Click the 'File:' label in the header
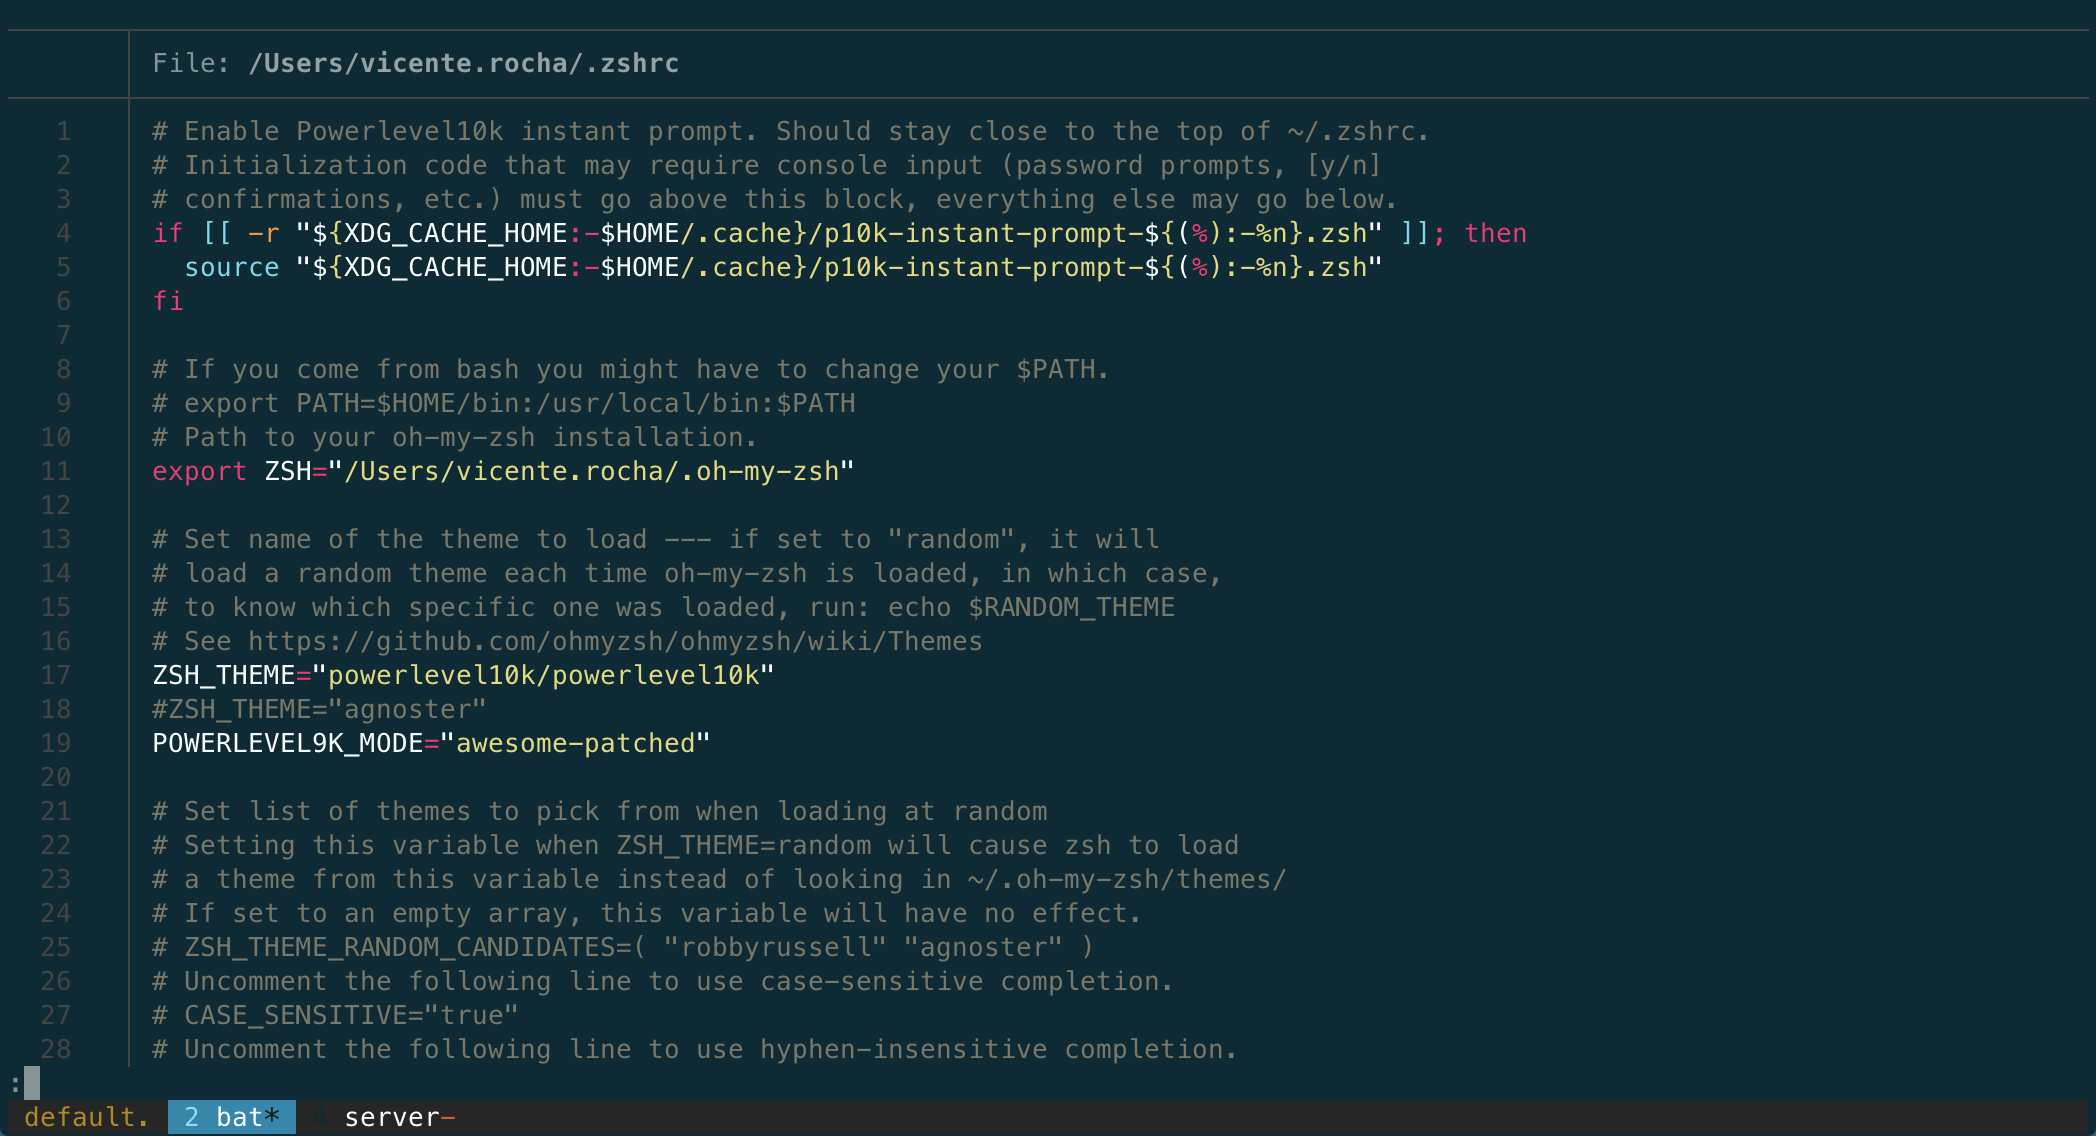 191,63
